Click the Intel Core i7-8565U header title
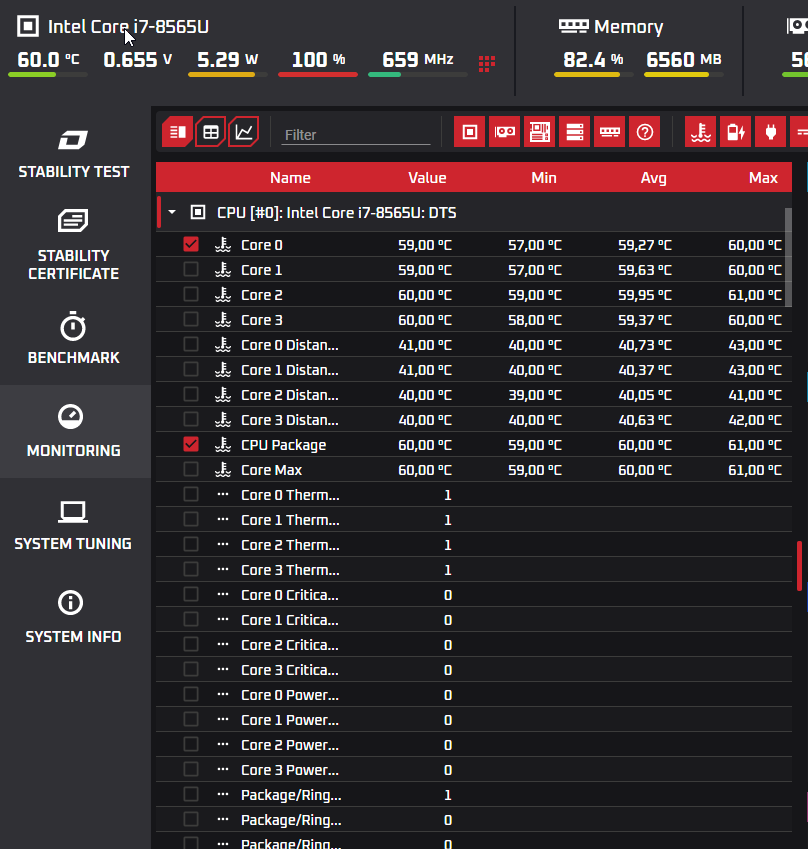808x849 pixels. pos(128,27)
